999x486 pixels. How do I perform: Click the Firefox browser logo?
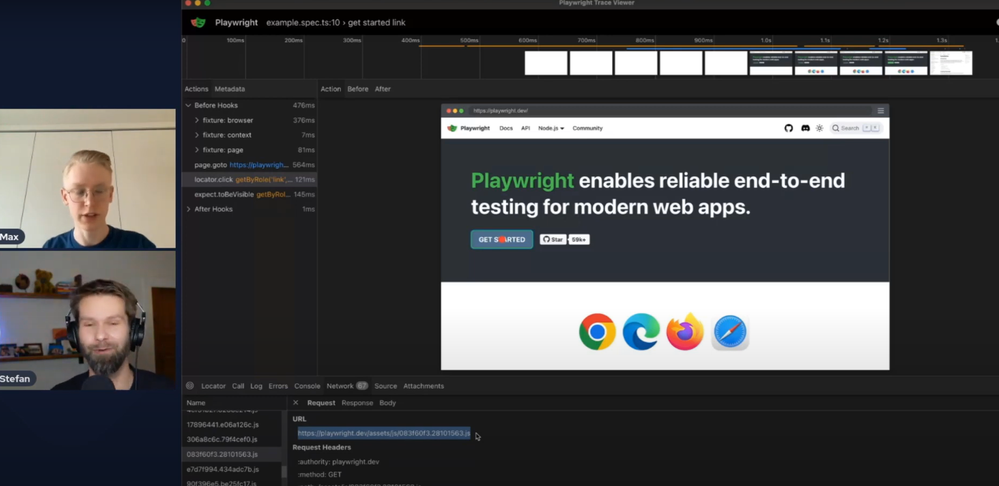tap(685, 332)
